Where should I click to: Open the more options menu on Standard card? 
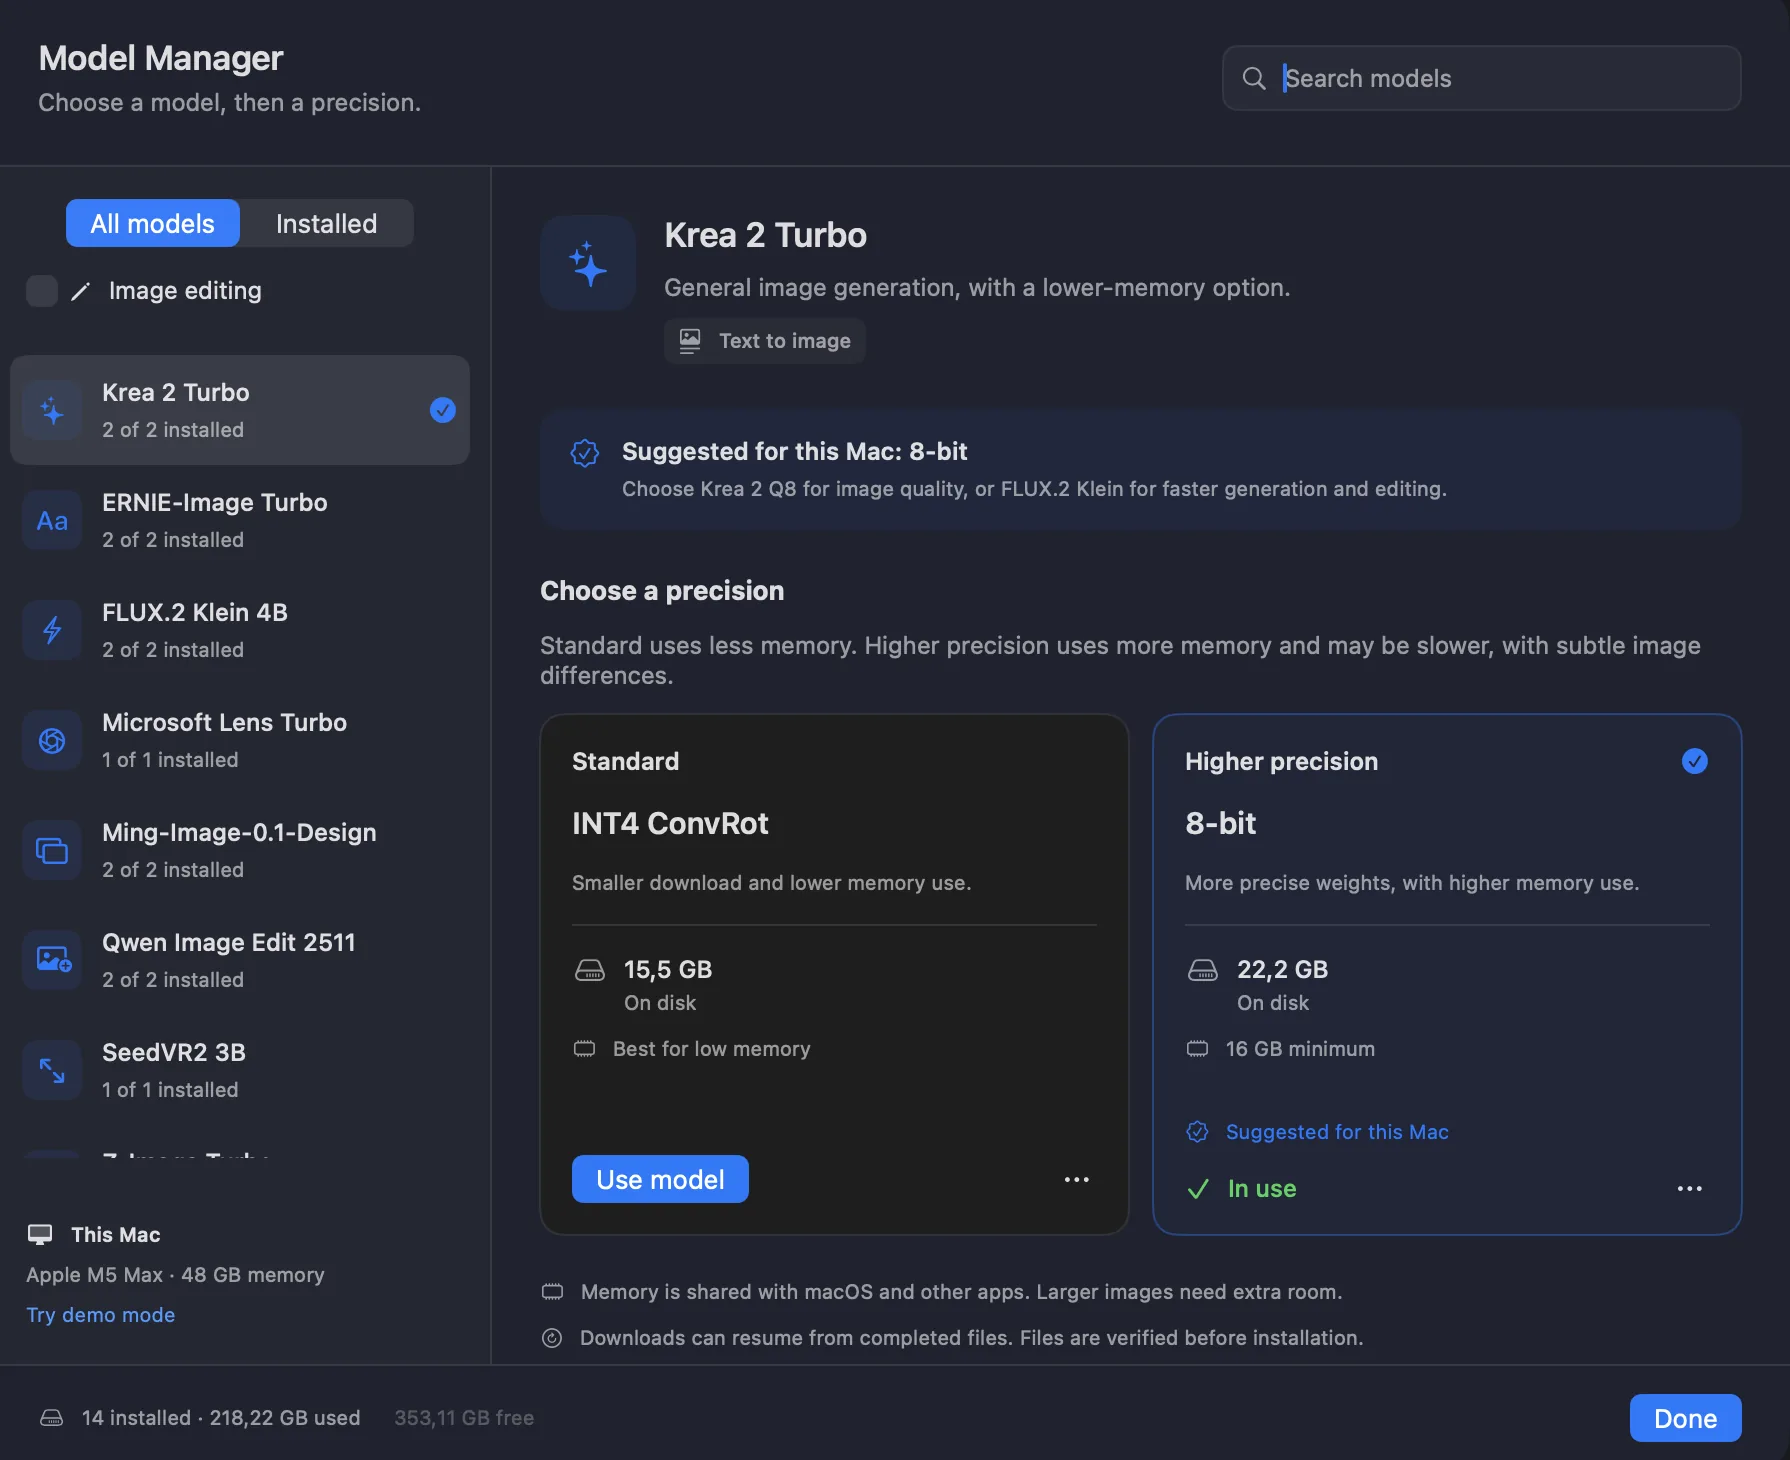(1077, 1180)
